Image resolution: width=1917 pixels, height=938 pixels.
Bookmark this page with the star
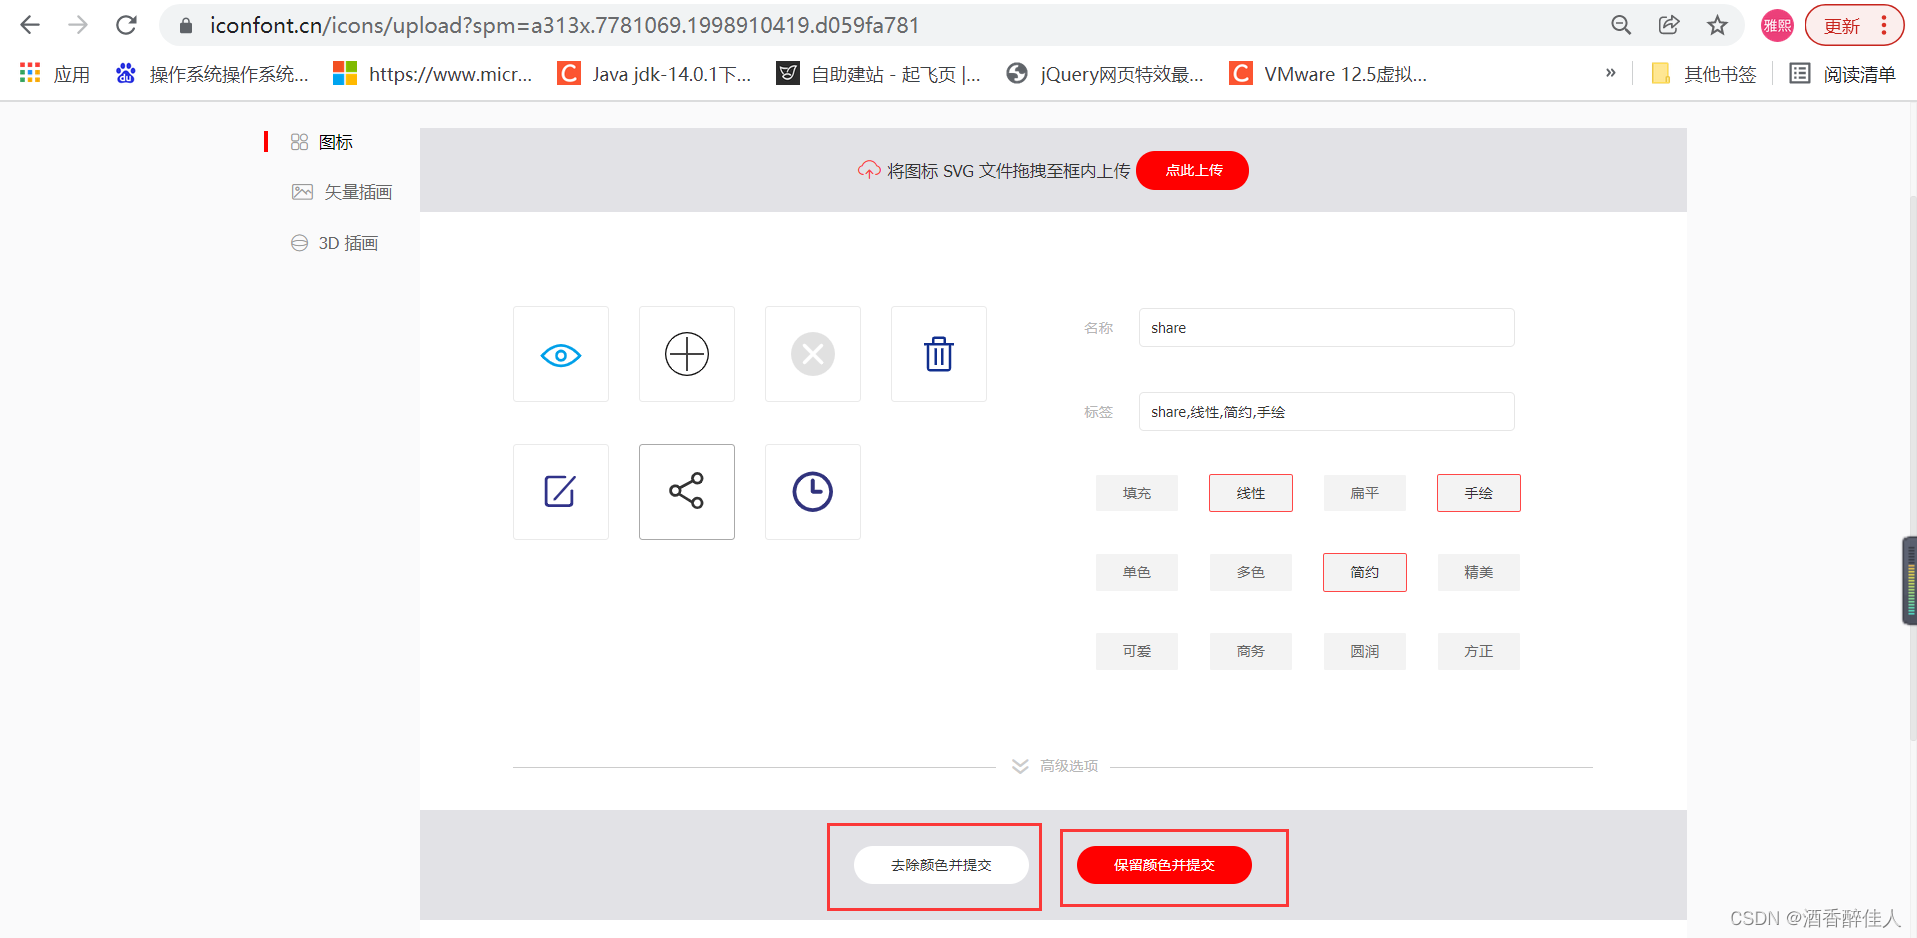pos(1717,25)
